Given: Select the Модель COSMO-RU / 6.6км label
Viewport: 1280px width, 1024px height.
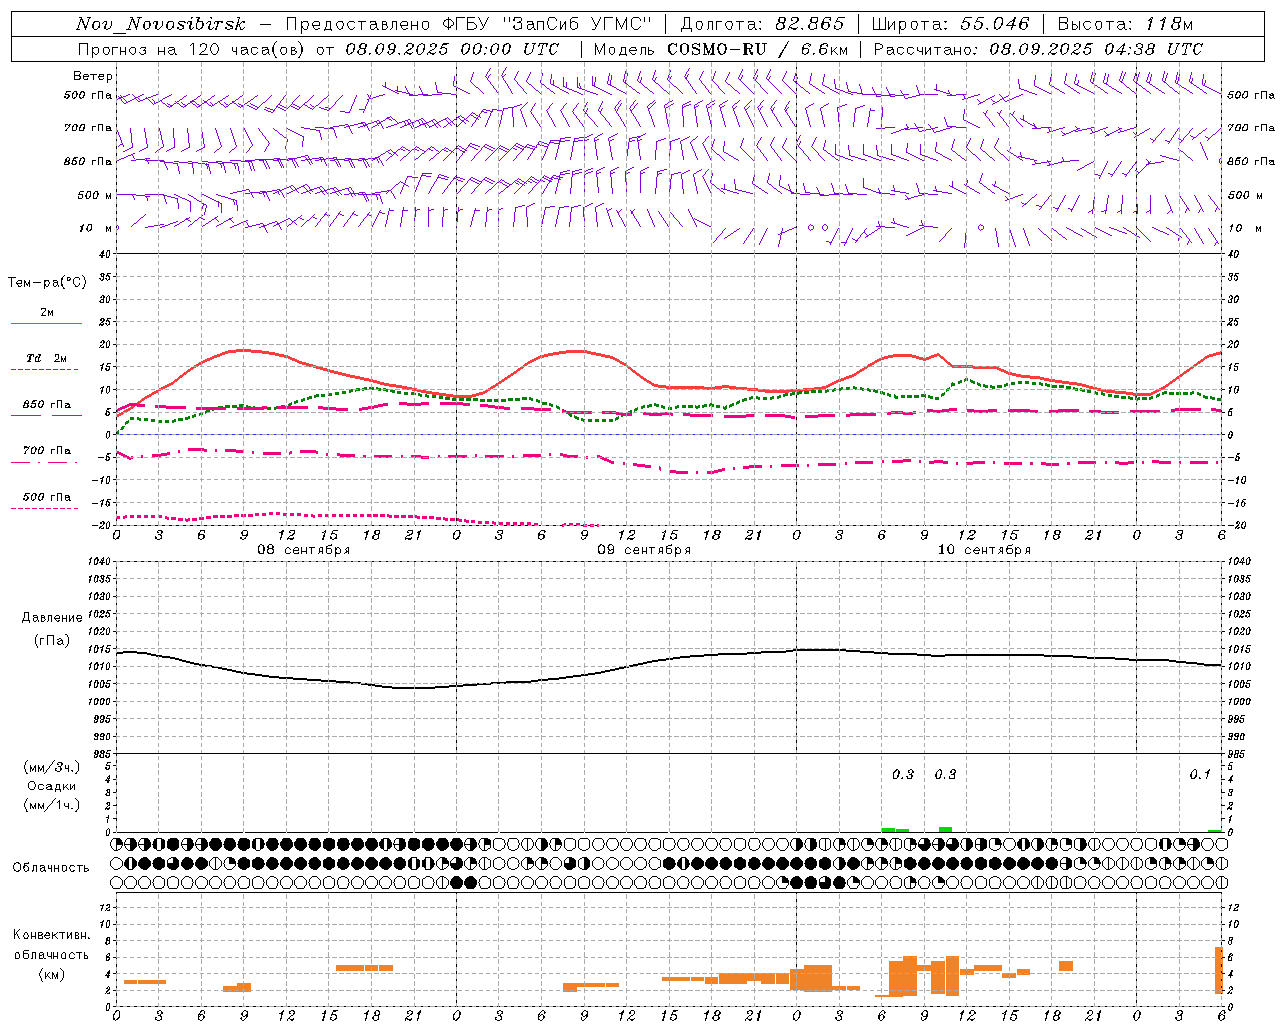Looking at the screenshot, I should pos(721,49).
